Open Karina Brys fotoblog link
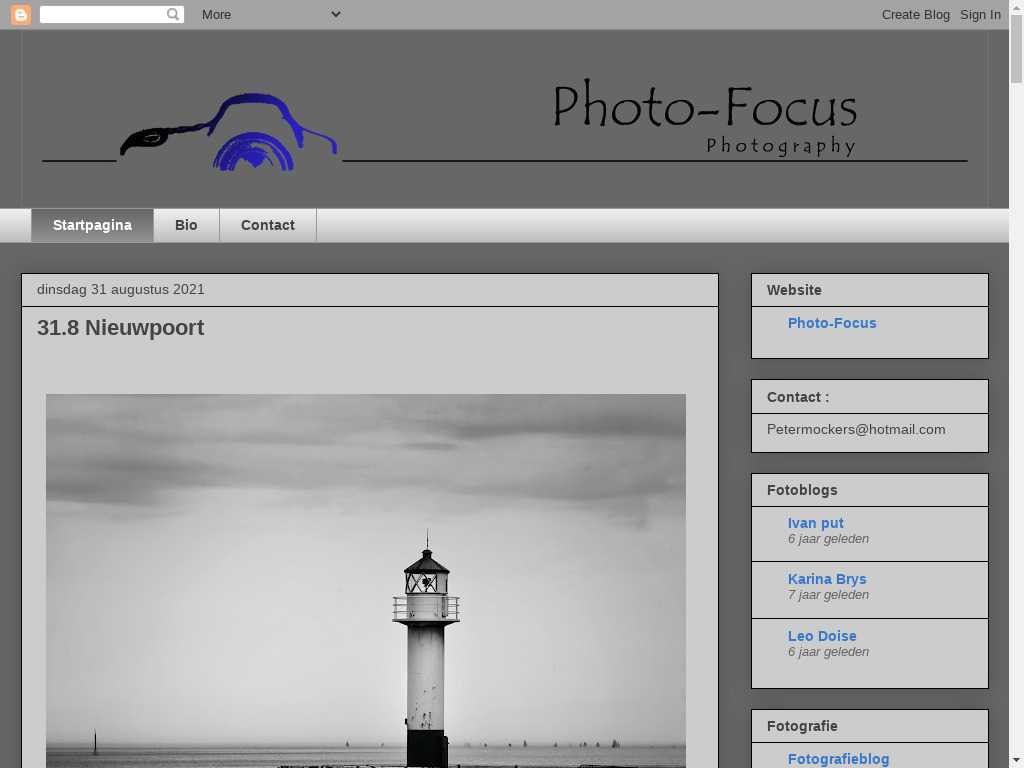 pos(826,579)
